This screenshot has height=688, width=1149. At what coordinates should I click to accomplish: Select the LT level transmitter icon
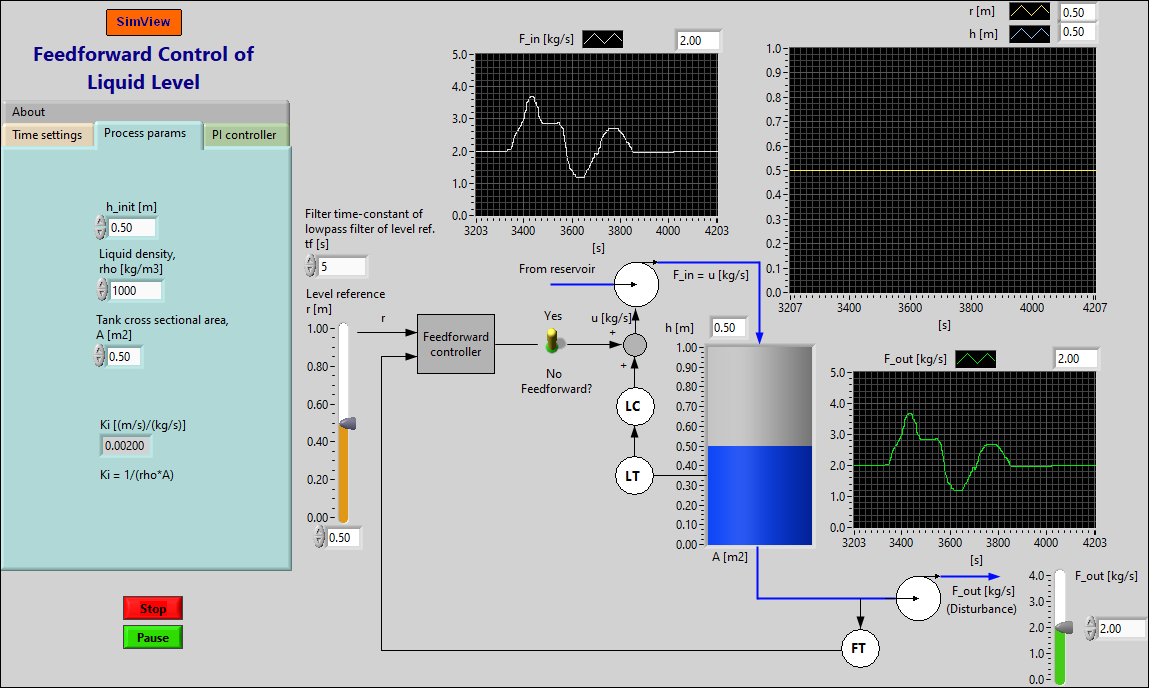click(634, 475)
